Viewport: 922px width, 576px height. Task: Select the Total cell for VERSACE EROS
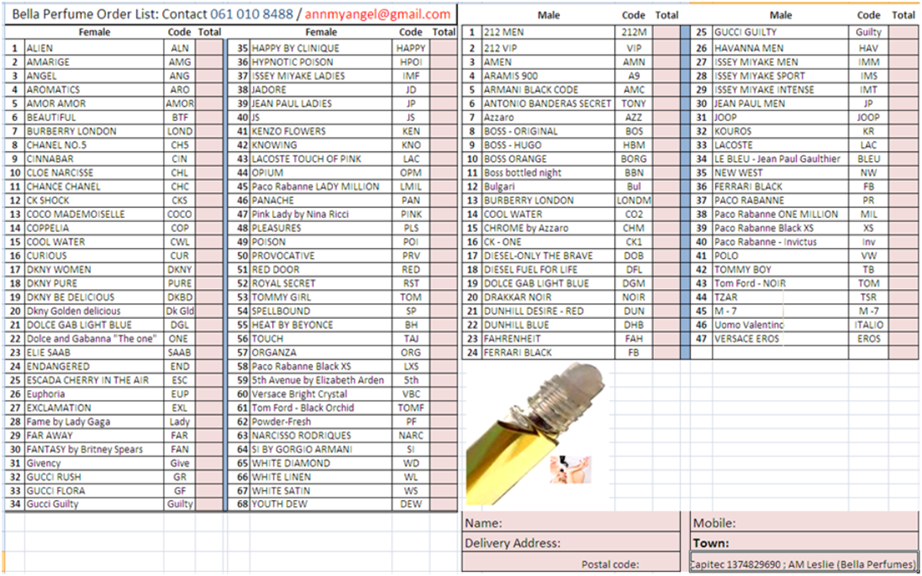point(904,339)
